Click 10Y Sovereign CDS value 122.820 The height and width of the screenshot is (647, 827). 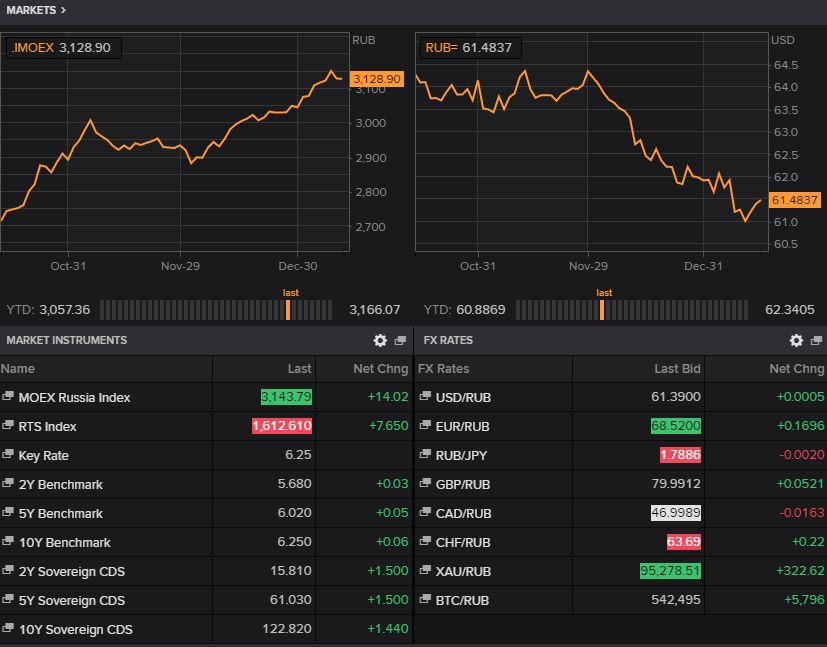[x=287, y=629]
